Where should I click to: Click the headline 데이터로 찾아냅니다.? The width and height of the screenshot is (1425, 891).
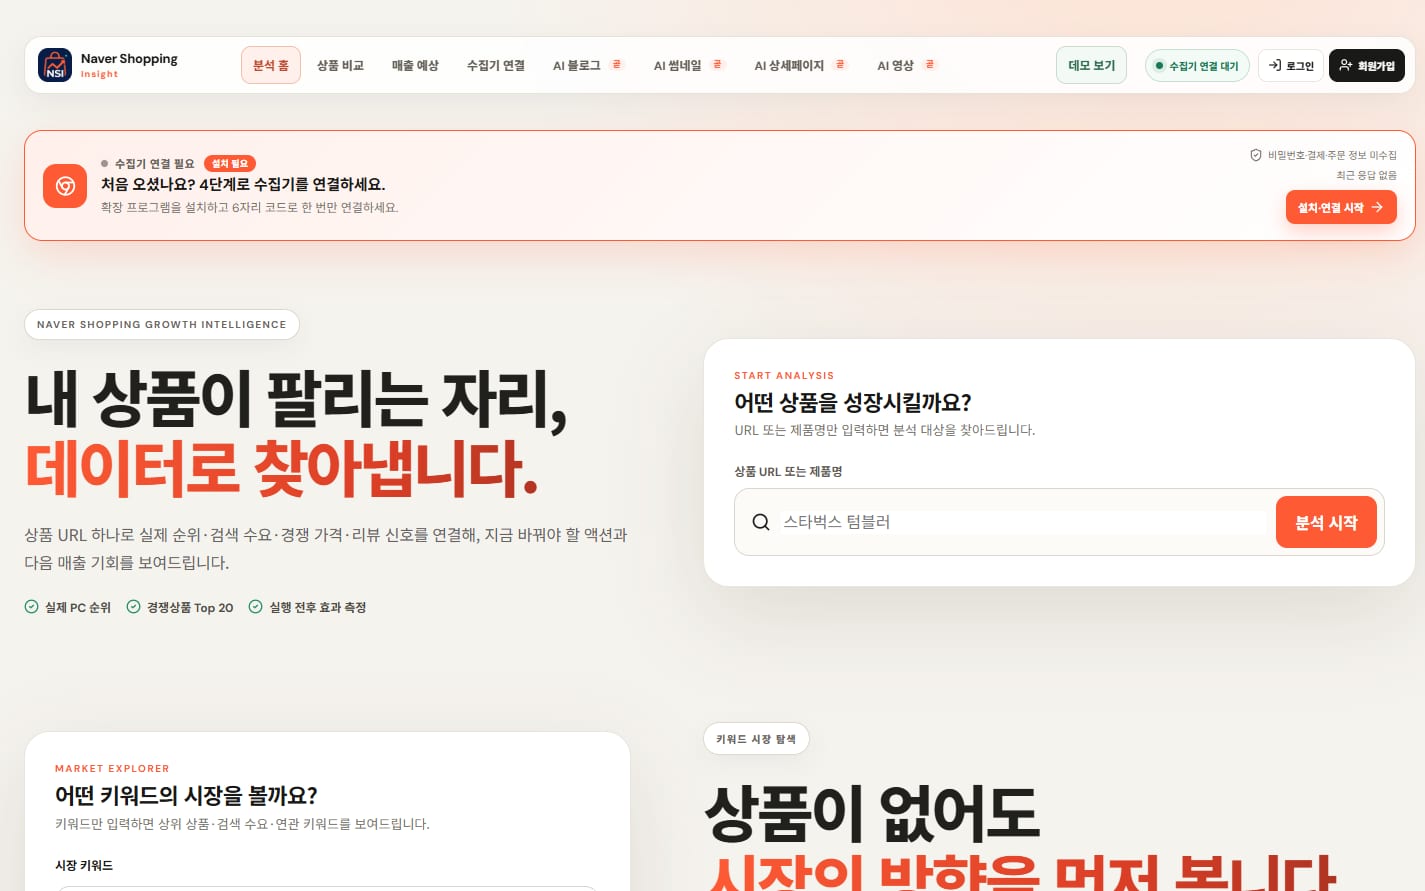point(281,468)
